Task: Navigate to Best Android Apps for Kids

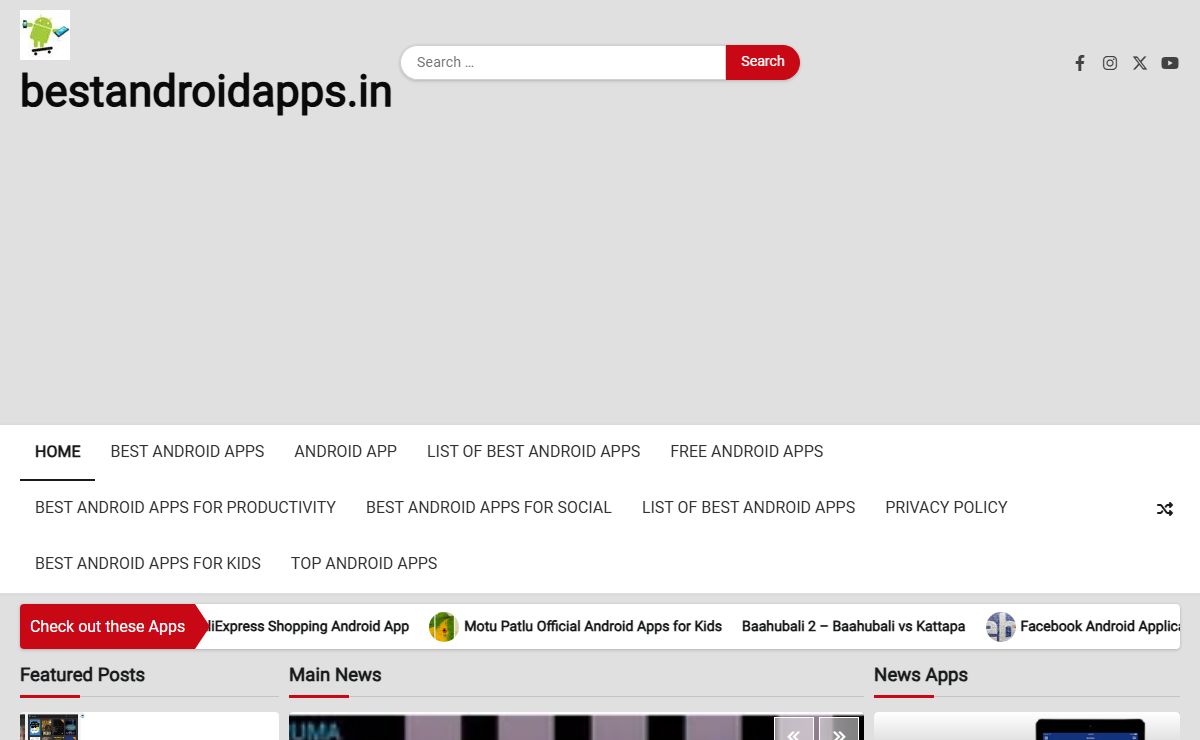Action: (x=148, y=564)
